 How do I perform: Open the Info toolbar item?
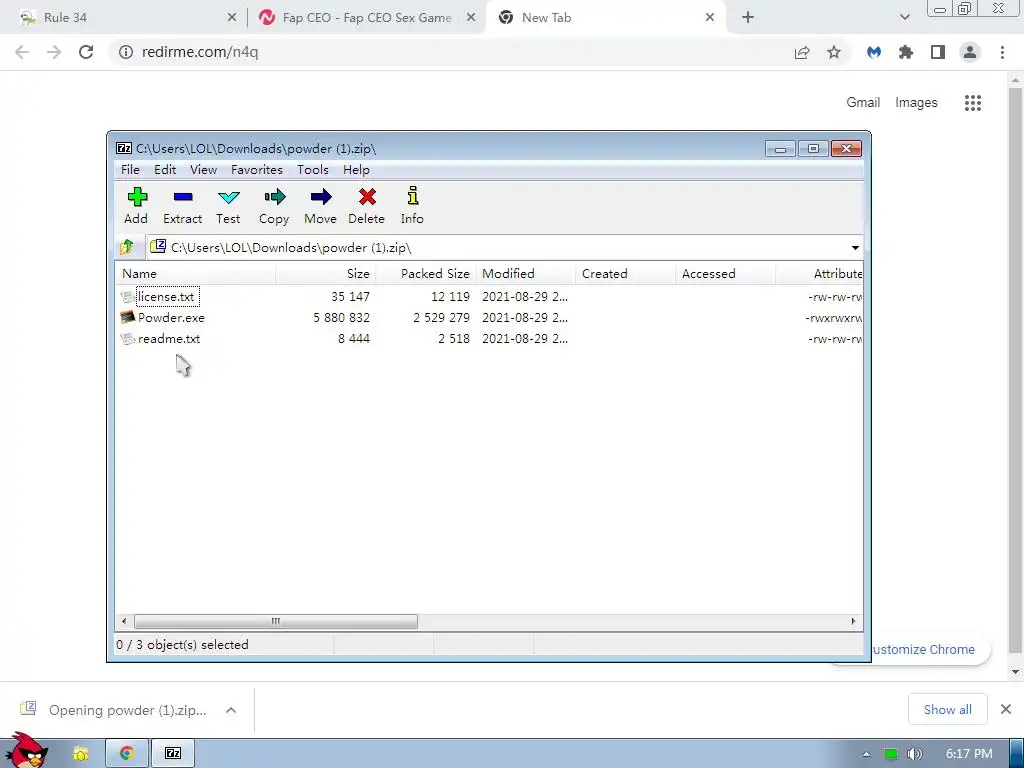click(x=412, y=206)
